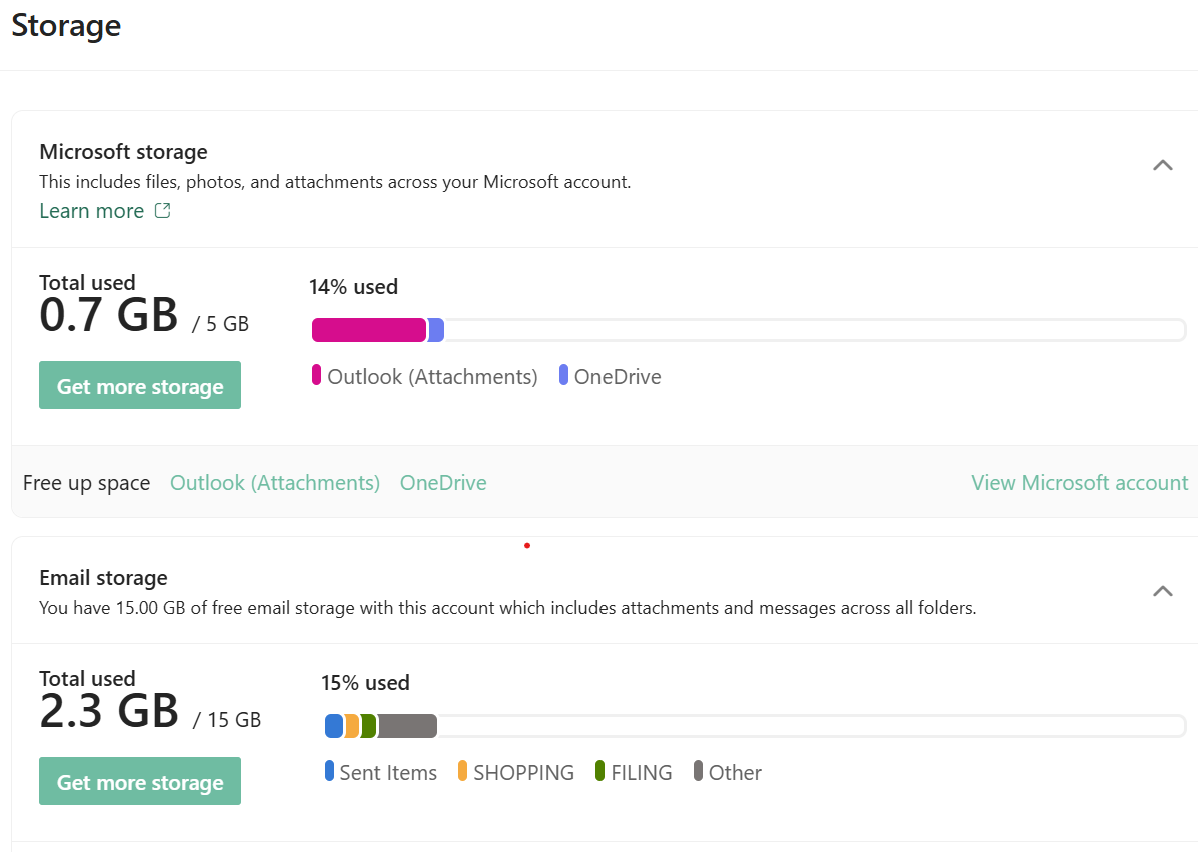Open the OneDrive free up space link
This screenshot has width=1198, height=852.
tap(443, 483)
